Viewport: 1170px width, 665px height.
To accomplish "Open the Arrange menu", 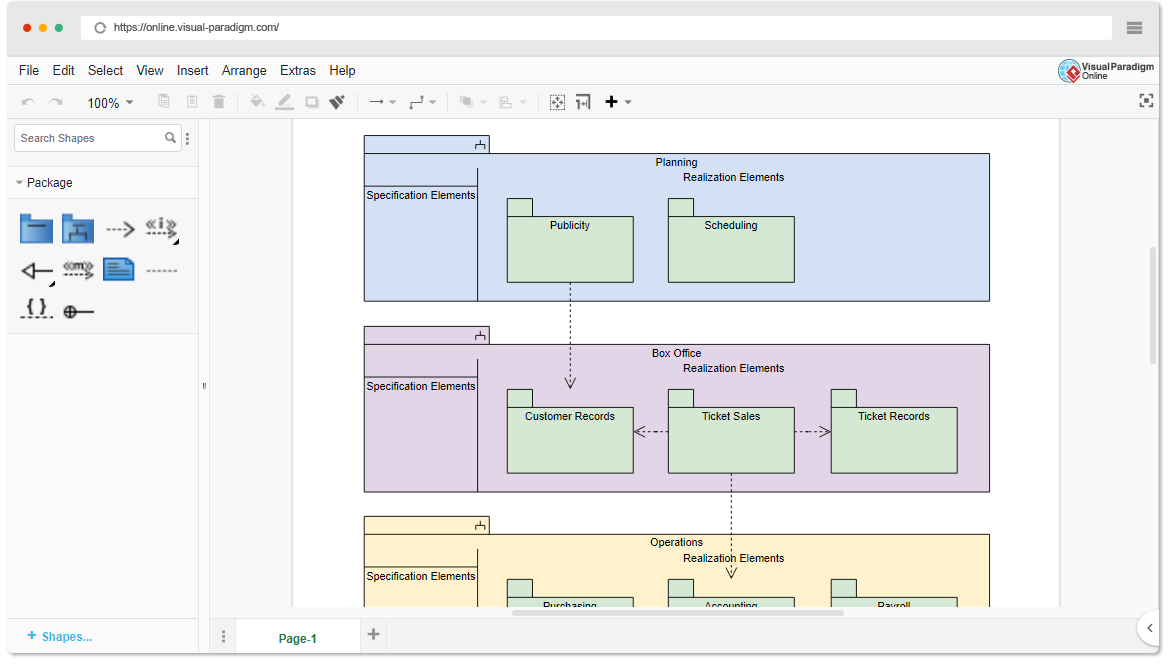I will [x=244, y=70].
